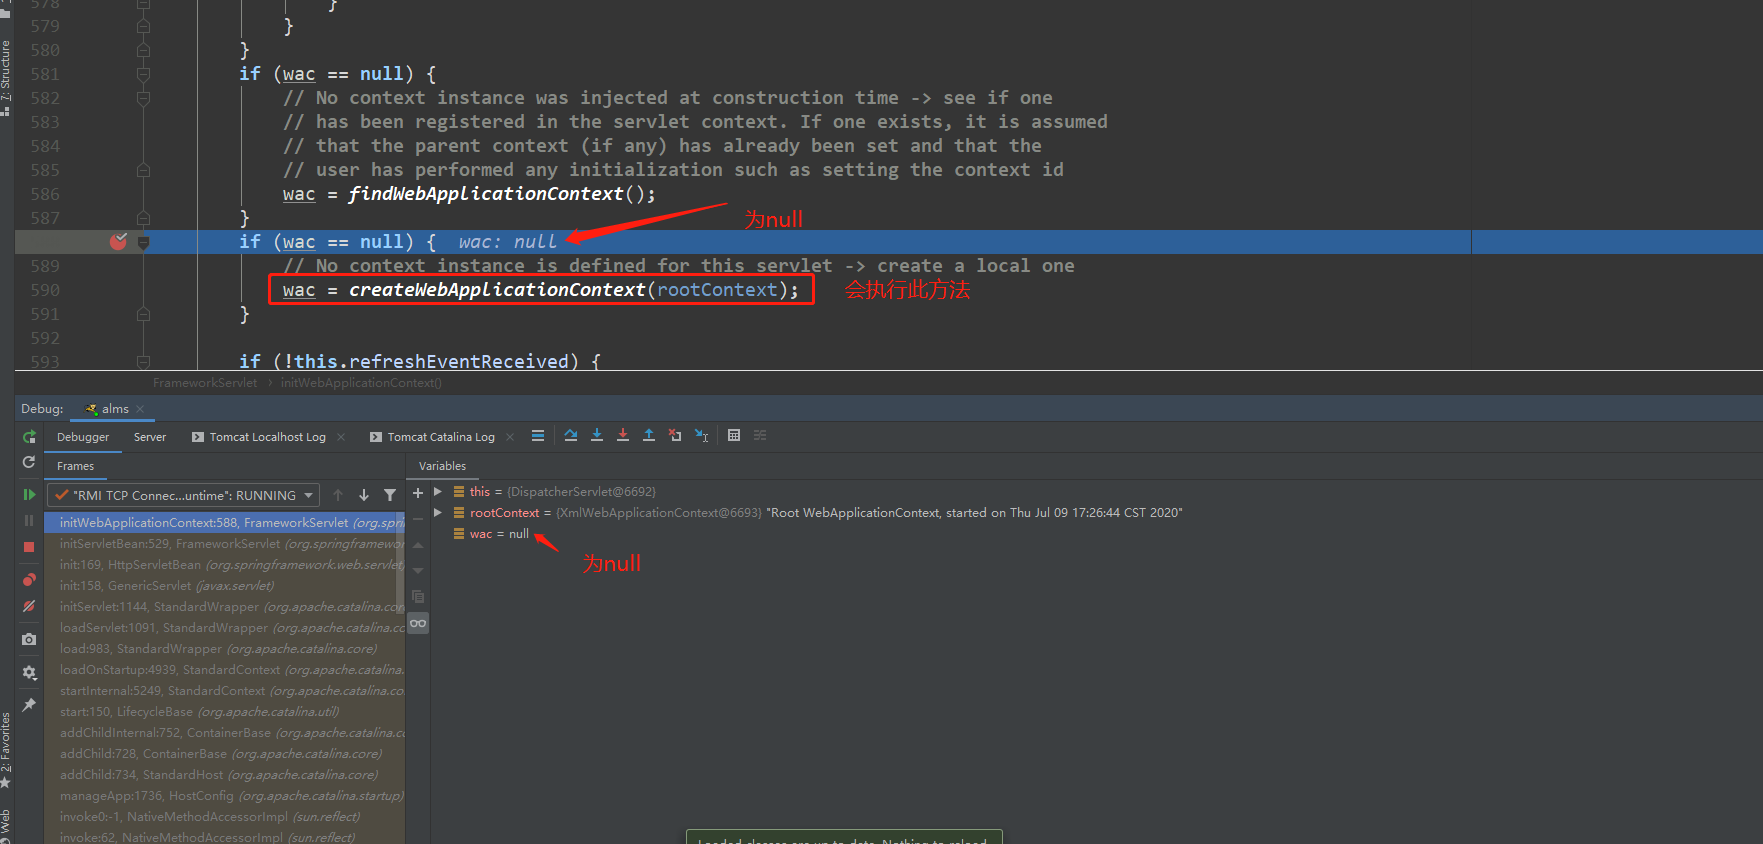
Task: Switch to the Debugger tab
Action: pos(83,437)
